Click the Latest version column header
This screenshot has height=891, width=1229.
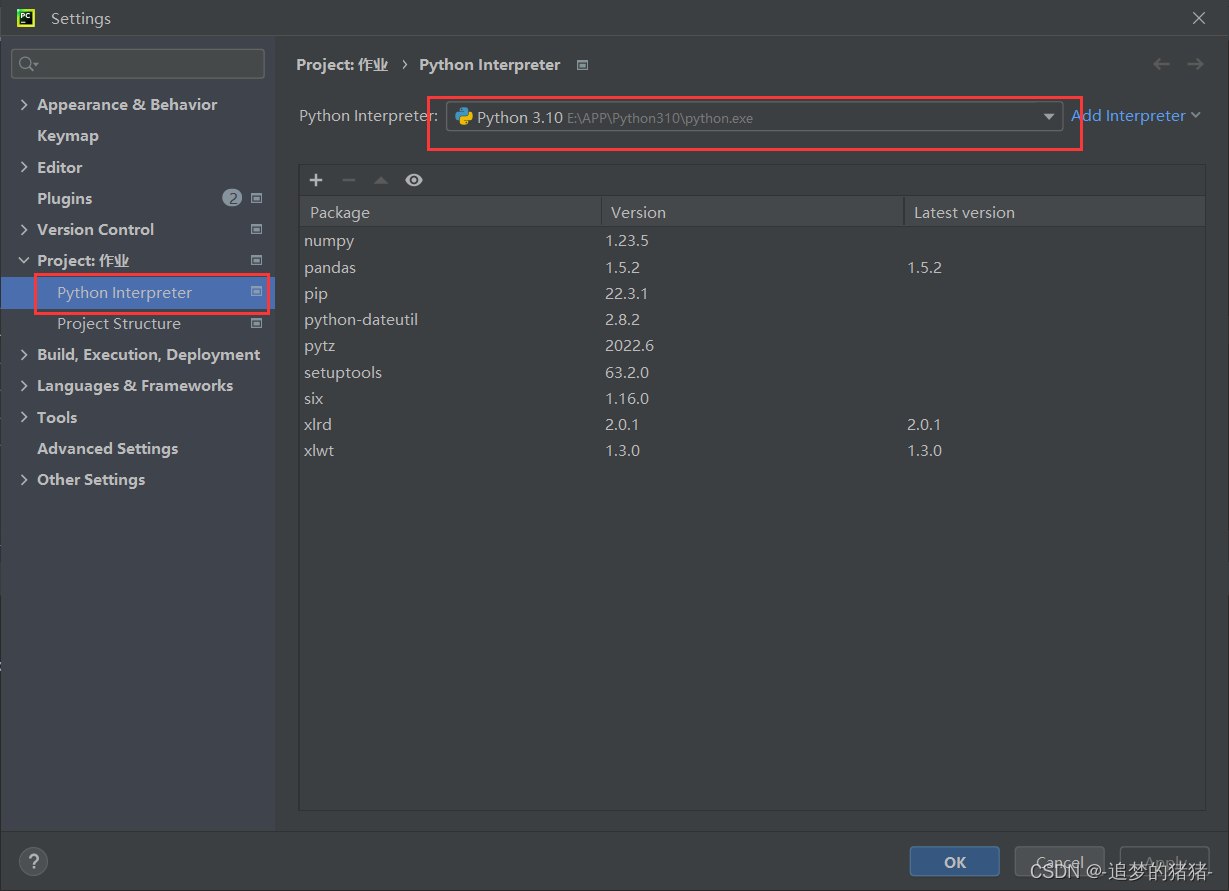pyautogui.click(x=1054, y=212)
